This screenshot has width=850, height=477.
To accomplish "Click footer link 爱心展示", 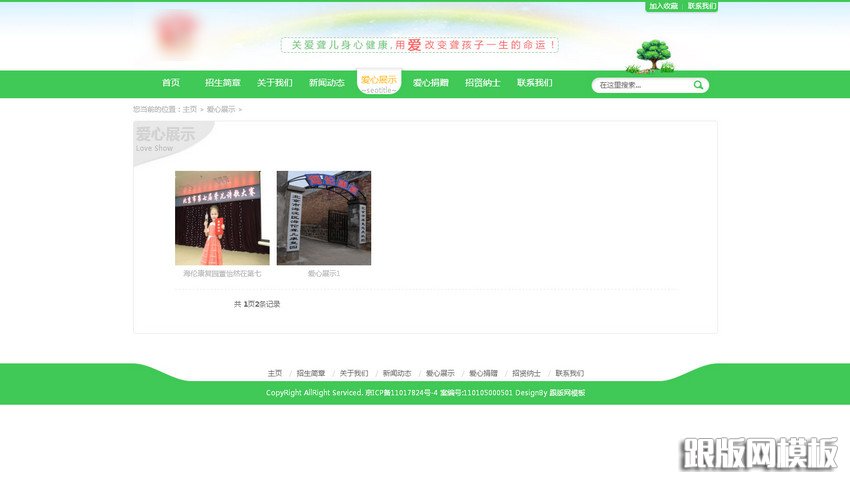I will (440, 373).
